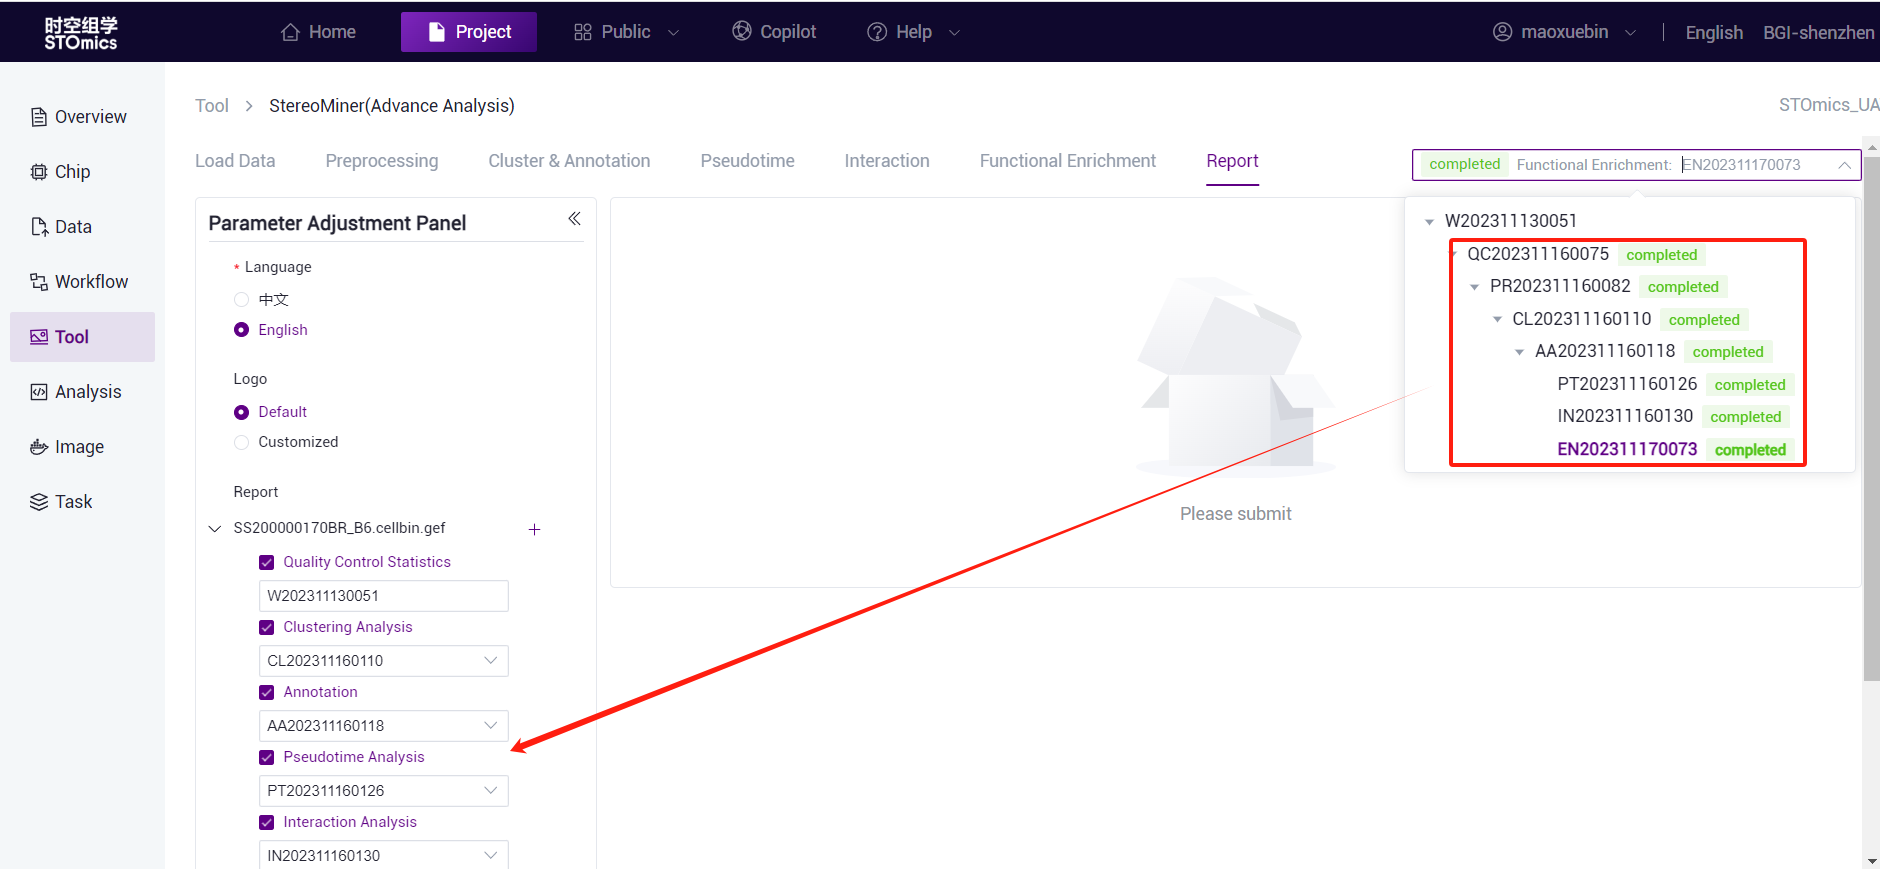This screenshot has height=869, width=1880.
Task: Open the Public menu dropdown arrow
Action: pos(673,33)
